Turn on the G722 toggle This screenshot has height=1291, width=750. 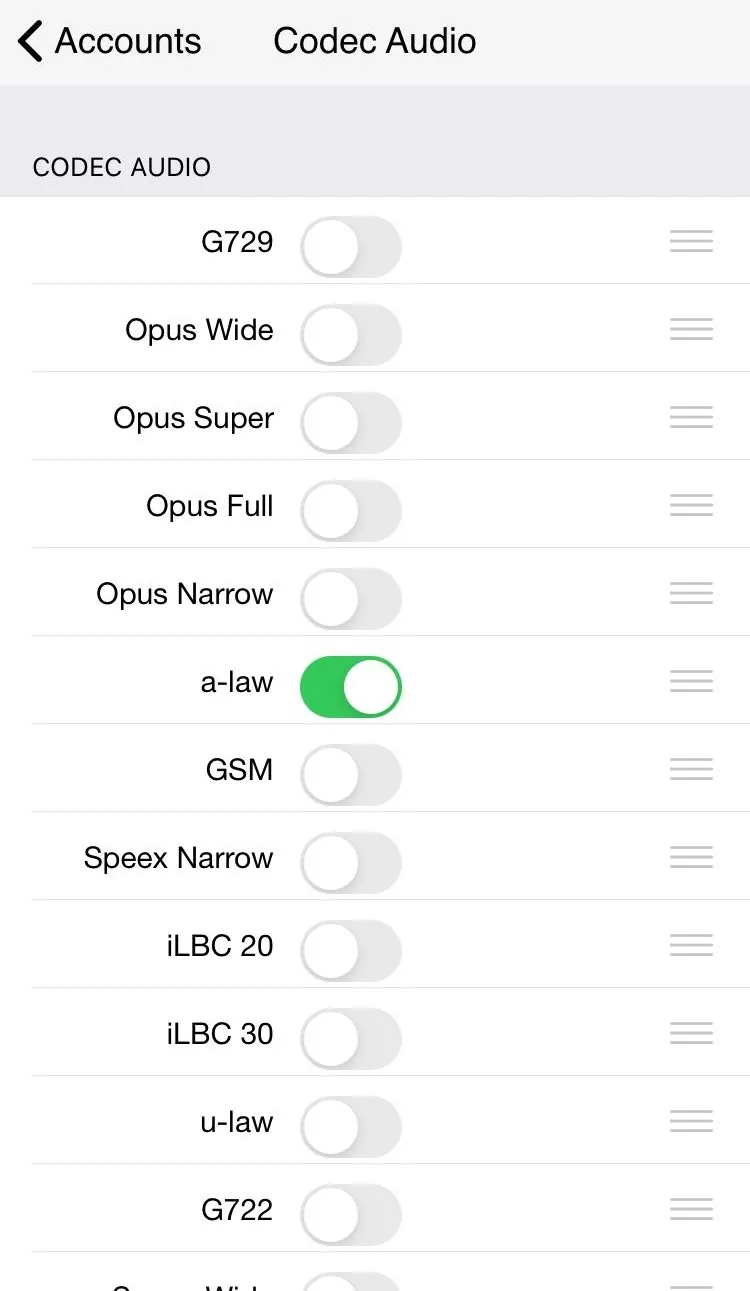pyautogui.click(x=351, y=1215)
